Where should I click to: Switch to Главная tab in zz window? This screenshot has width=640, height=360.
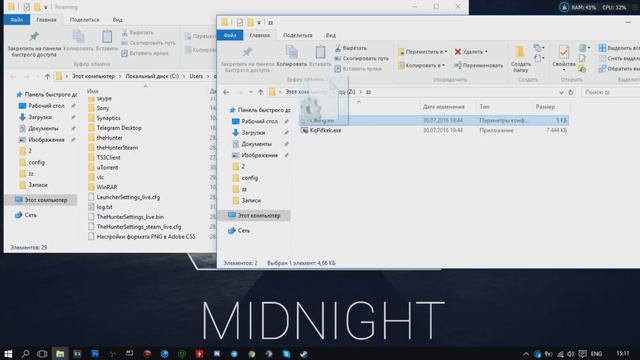point(260,36)
